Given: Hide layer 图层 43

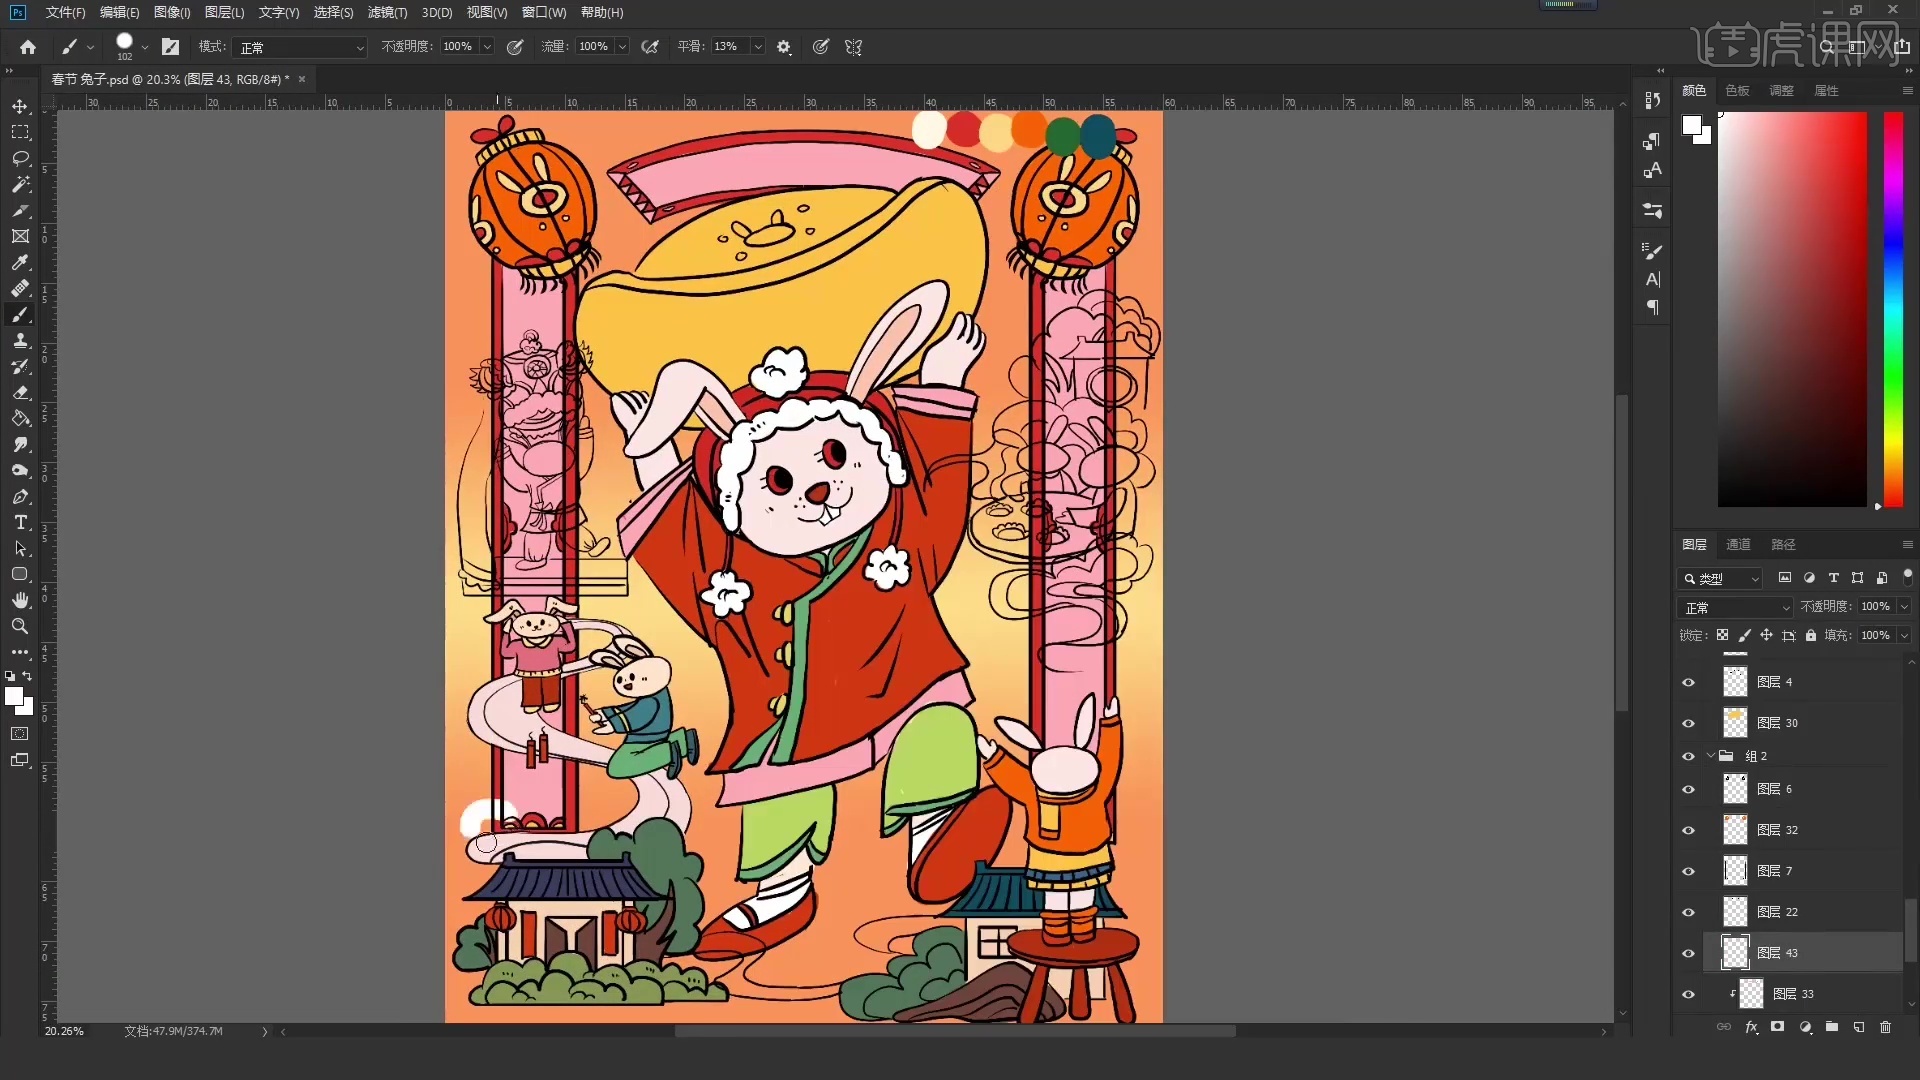Looking at the screenshot, I should (x=1689, y=953).
